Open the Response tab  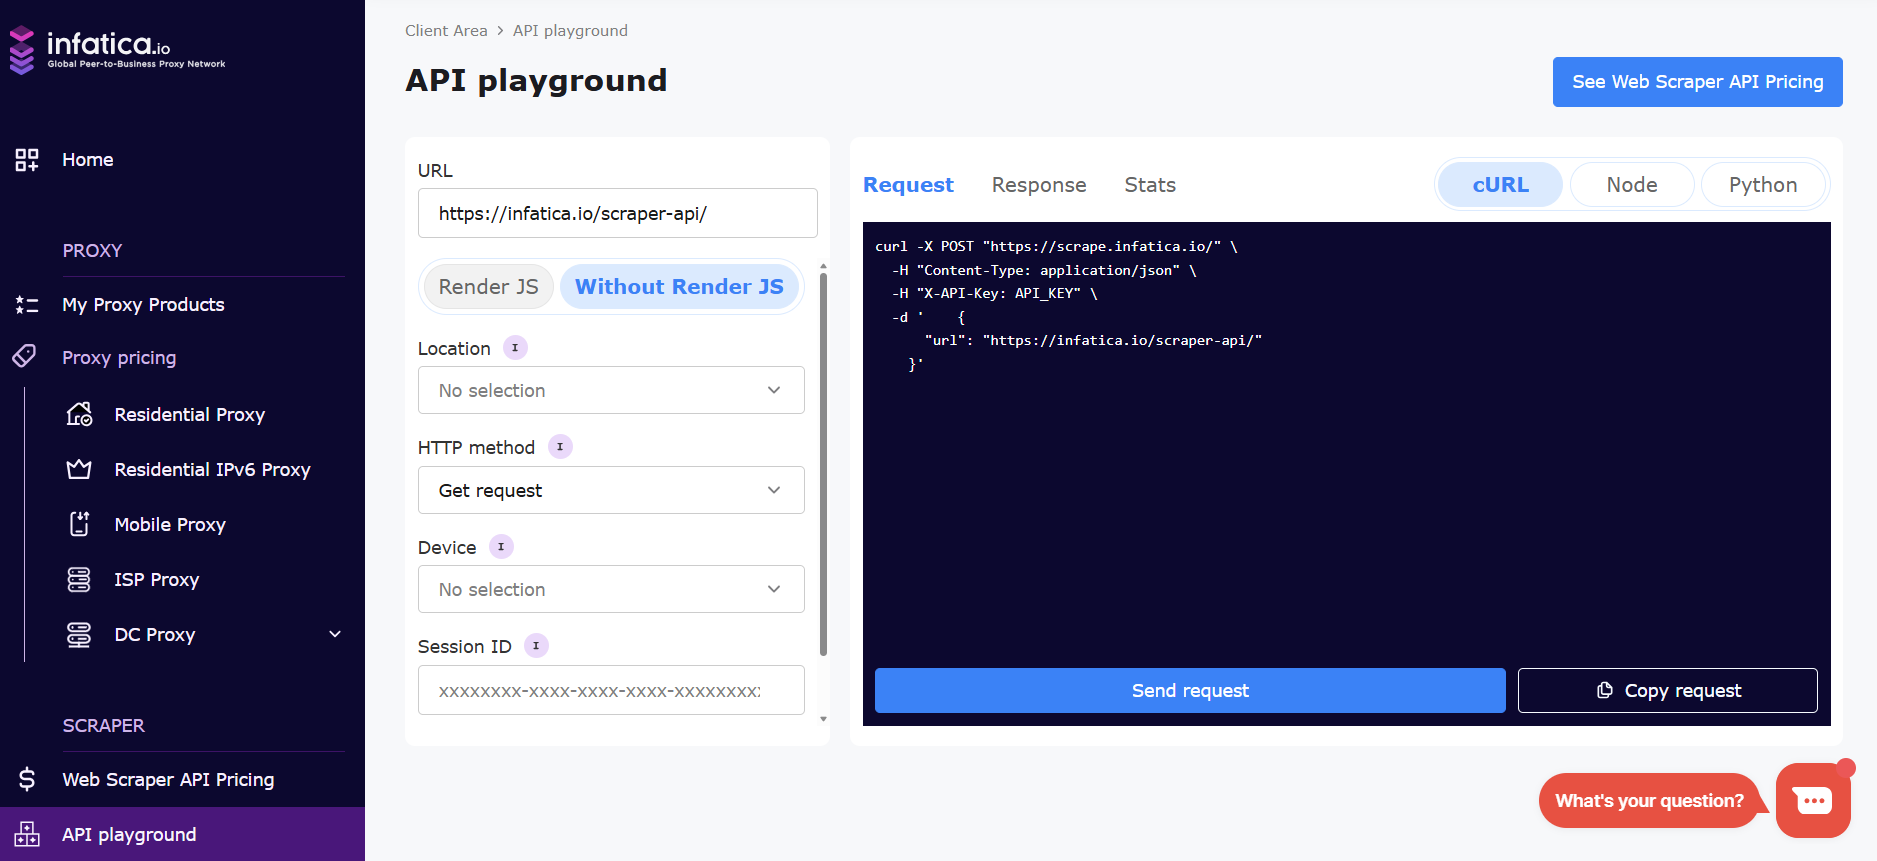click(x=1039, y=185)
